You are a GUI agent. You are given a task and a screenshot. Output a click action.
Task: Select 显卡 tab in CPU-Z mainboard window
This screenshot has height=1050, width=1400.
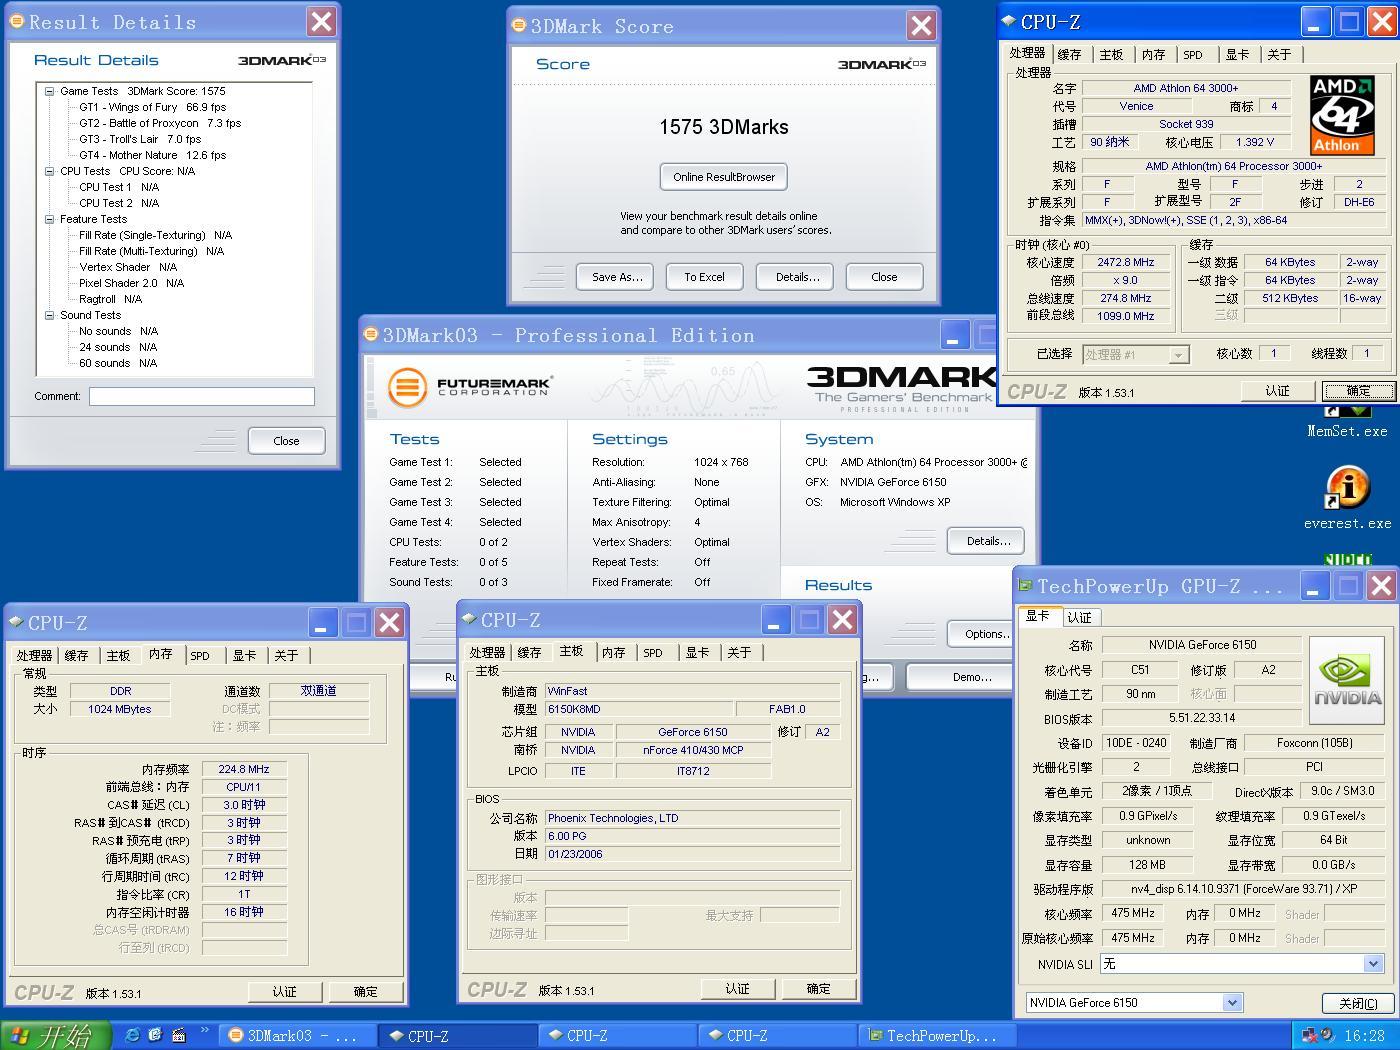[x=697, y=653]
